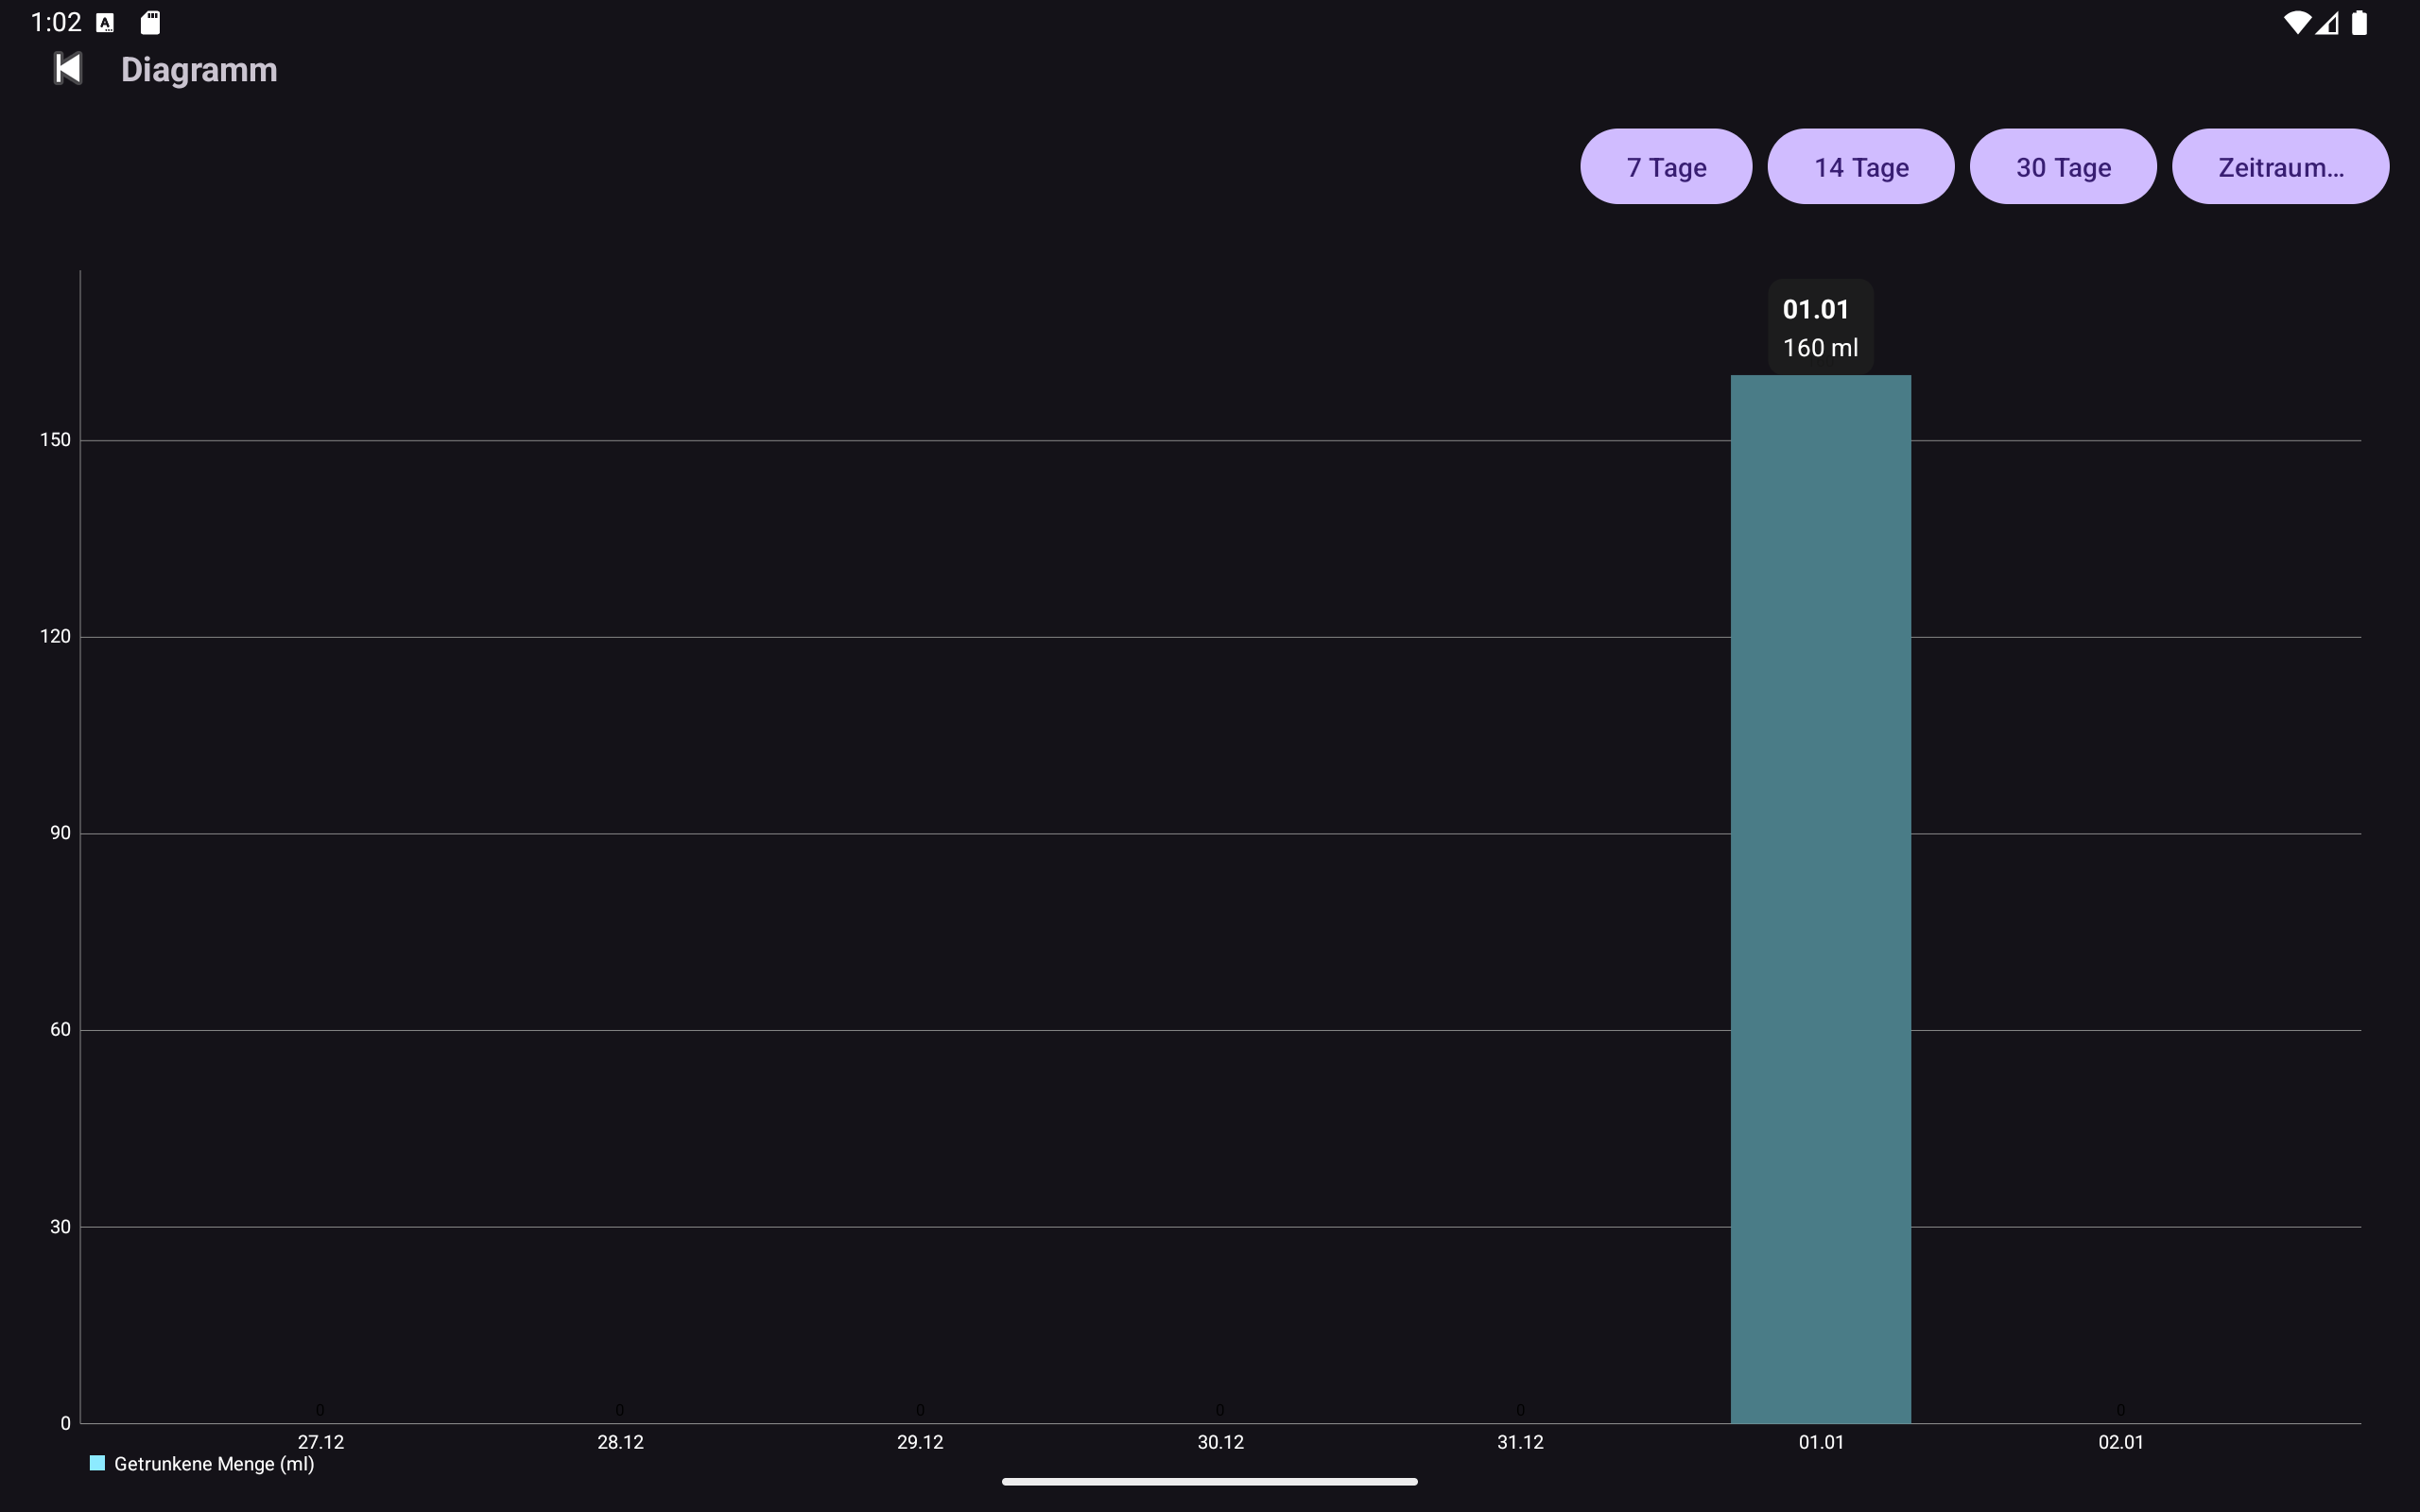The width and height of the screenshot is (2420, 1512).
Task: Toggle the Getrunkene Menge legend entry
Action: 216,1463
